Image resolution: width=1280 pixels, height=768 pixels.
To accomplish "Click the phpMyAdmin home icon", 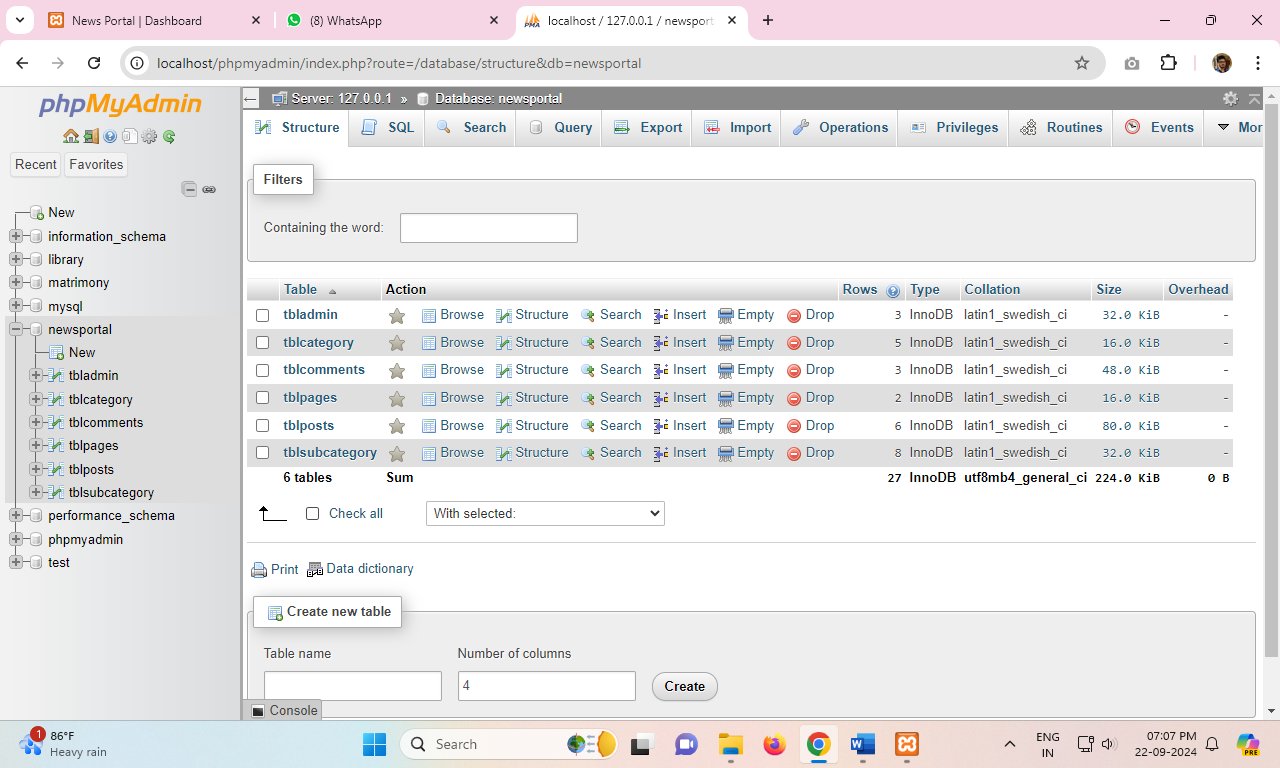I will click(70, 137).
